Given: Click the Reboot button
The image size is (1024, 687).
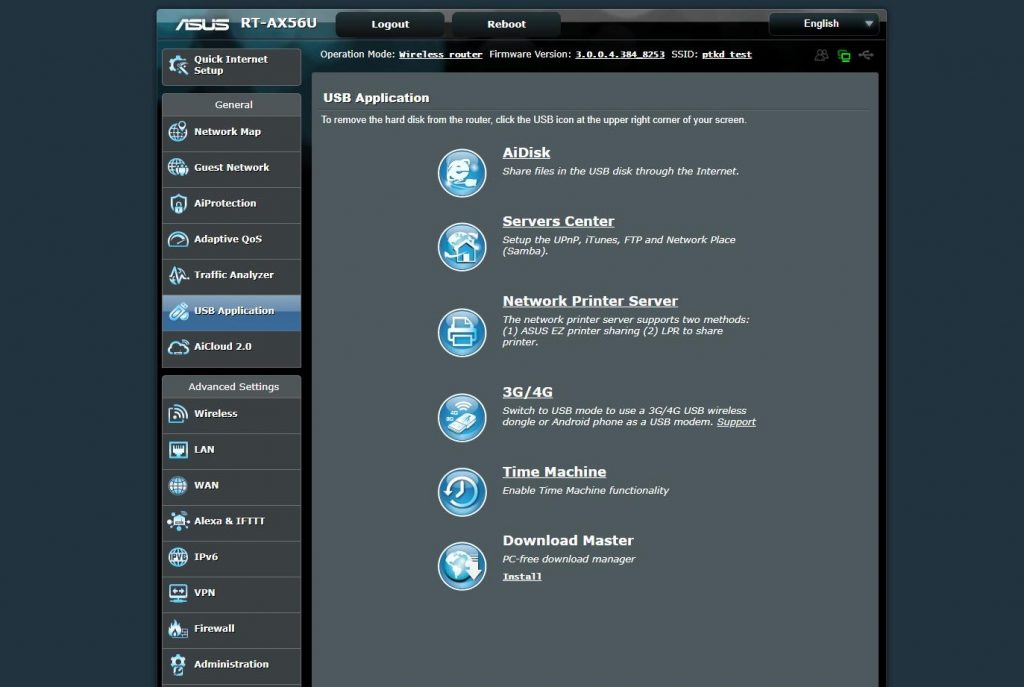Looking at the screenshot, I should click(506, 24).
